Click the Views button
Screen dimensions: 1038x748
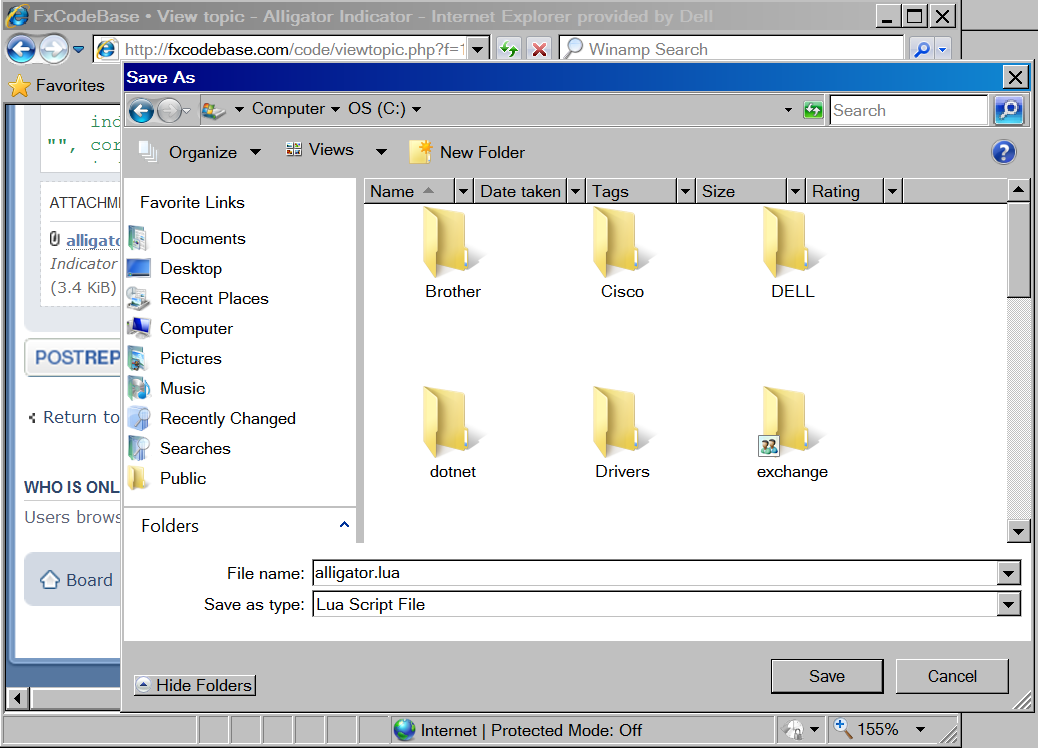pos(320,150)
